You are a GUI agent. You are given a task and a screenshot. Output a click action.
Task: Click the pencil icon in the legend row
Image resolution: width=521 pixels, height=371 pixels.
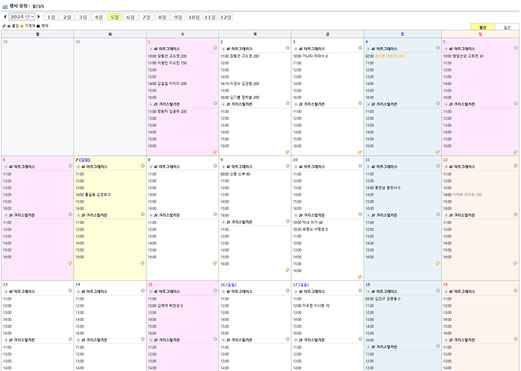point(4,26)
